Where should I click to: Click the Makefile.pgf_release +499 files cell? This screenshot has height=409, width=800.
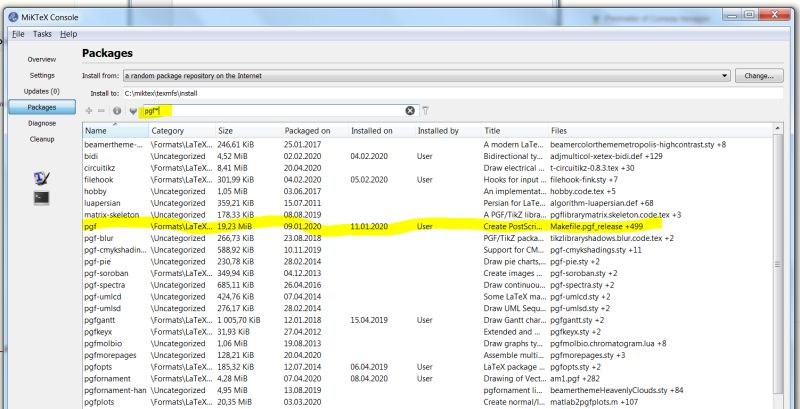tap(596, 226)
